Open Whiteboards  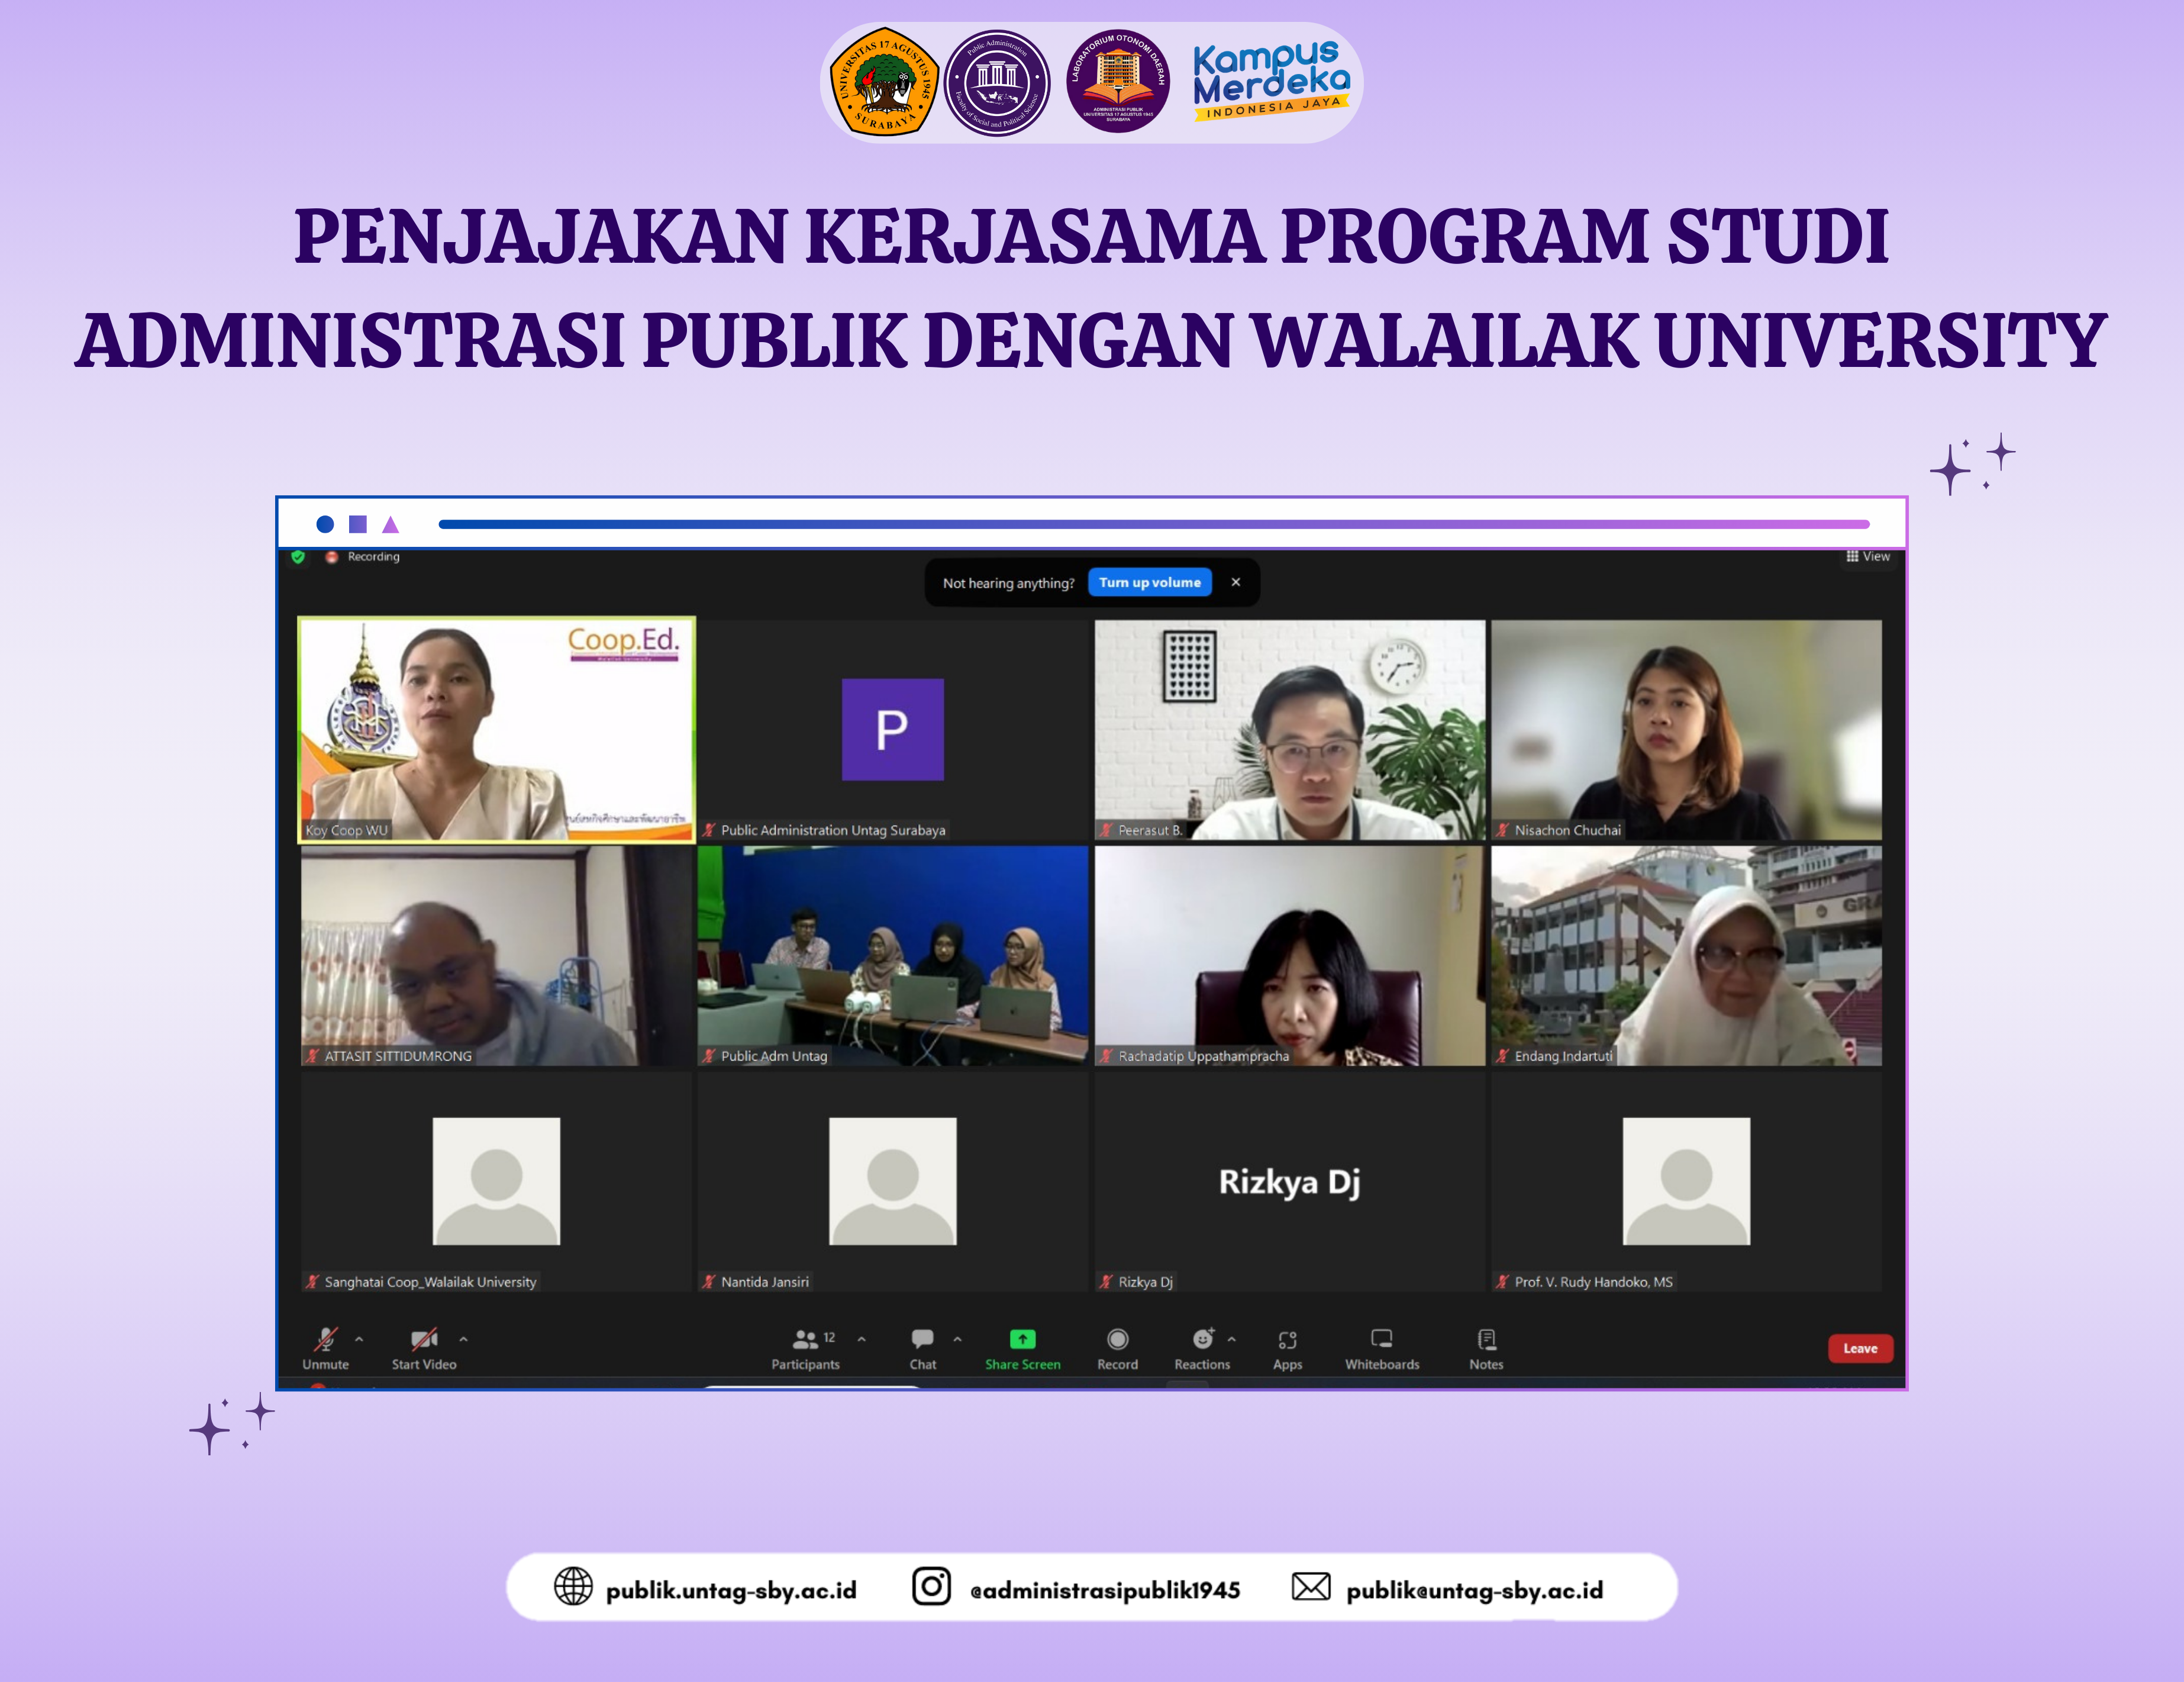pyautogui.click(x=1381, y=1348)
